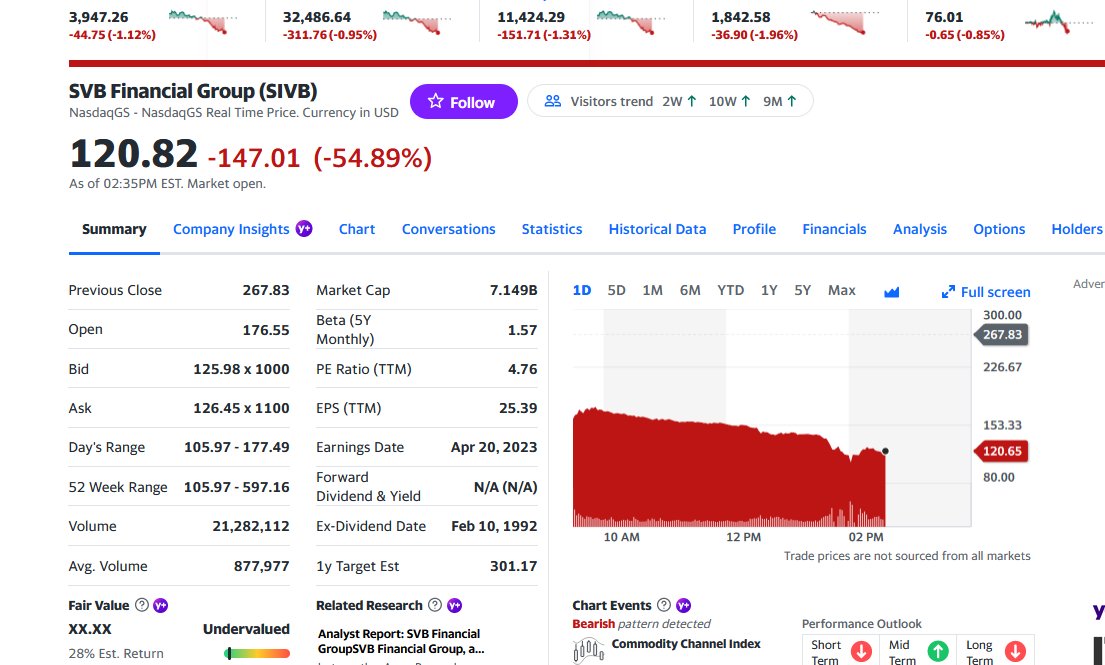Click the 120.65 current price chart label

[x=1001, y=451]
